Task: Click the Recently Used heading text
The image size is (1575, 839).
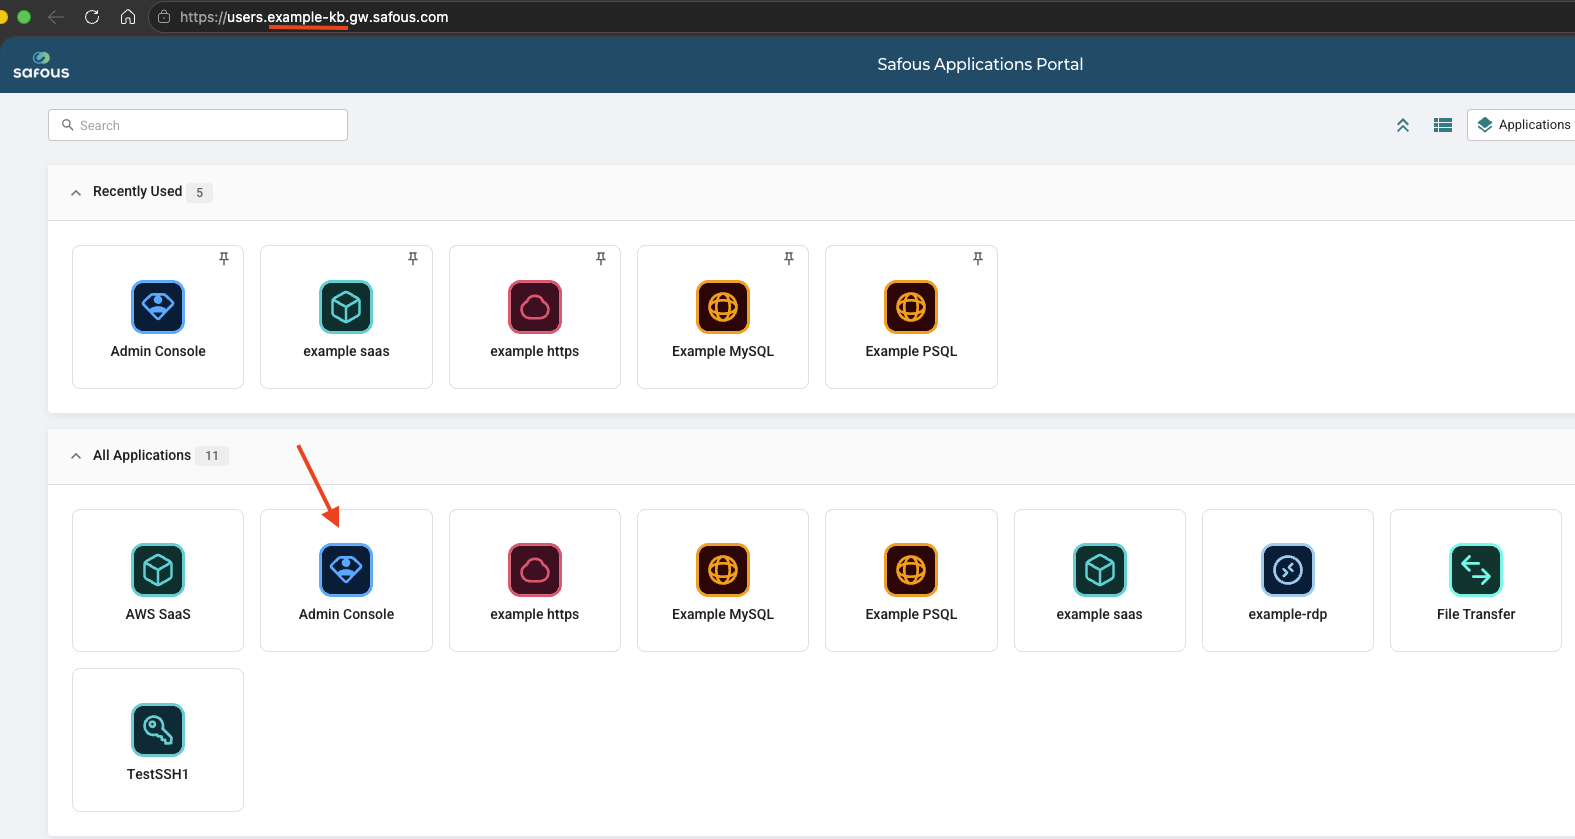Action: 137,191
